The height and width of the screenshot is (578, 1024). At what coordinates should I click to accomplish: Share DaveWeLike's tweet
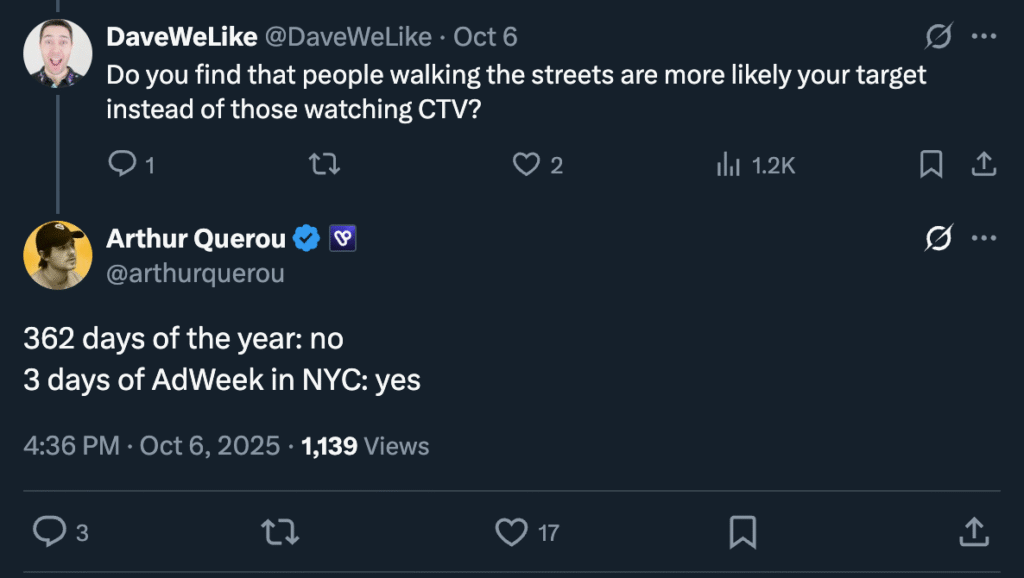click(x=983, y=164)
